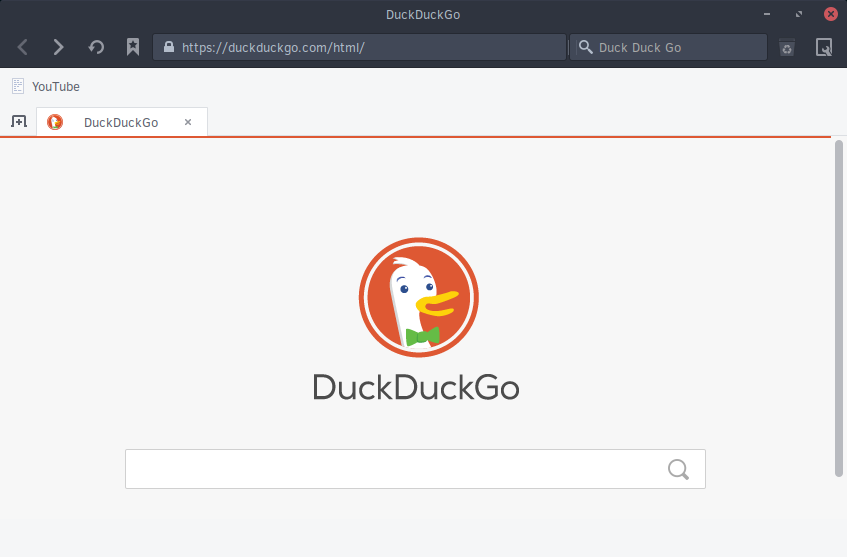Close the browser window
Screen dimensions: 847x557
[x=831, y=14]
